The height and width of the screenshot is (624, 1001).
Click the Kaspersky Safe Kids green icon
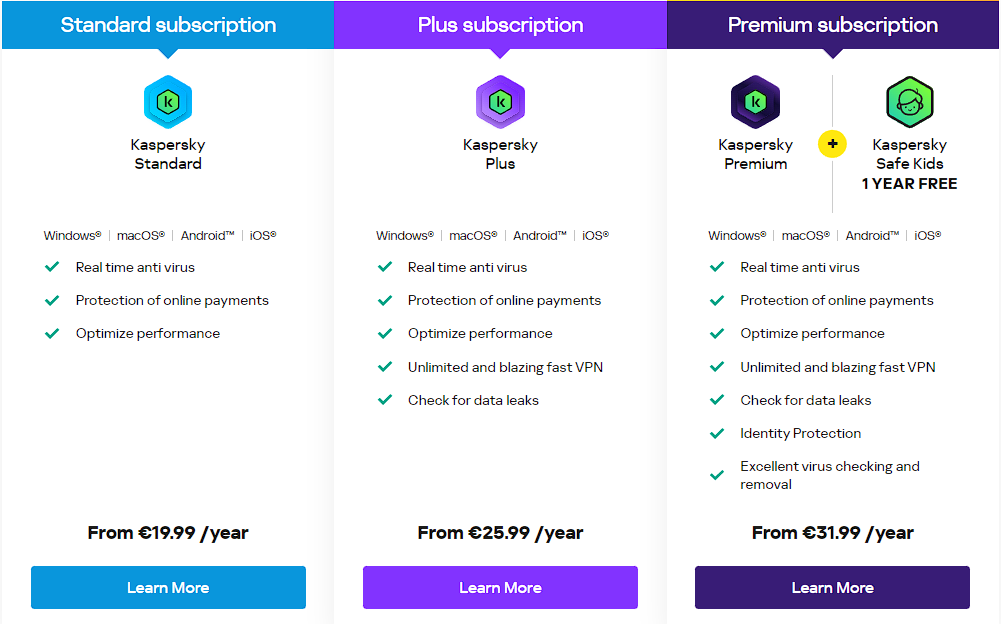(910, 102)
